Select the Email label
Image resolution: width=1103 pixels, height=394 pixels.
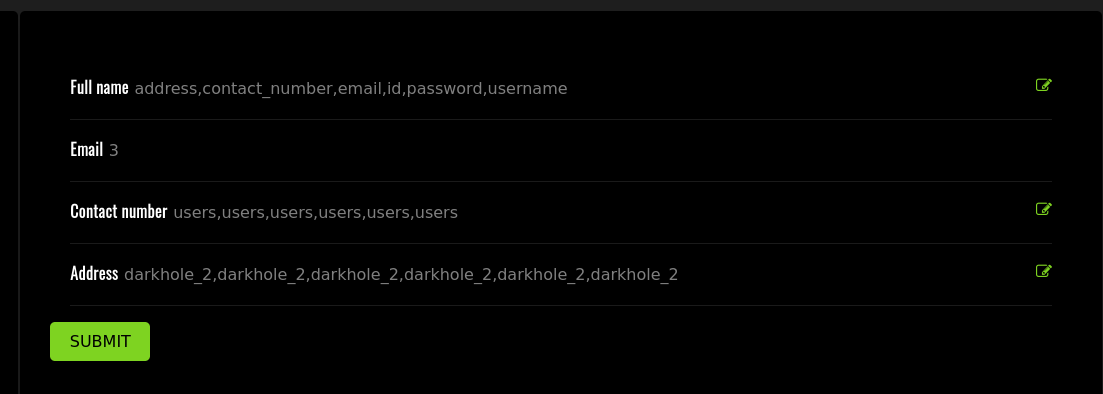tap(87, 150)
